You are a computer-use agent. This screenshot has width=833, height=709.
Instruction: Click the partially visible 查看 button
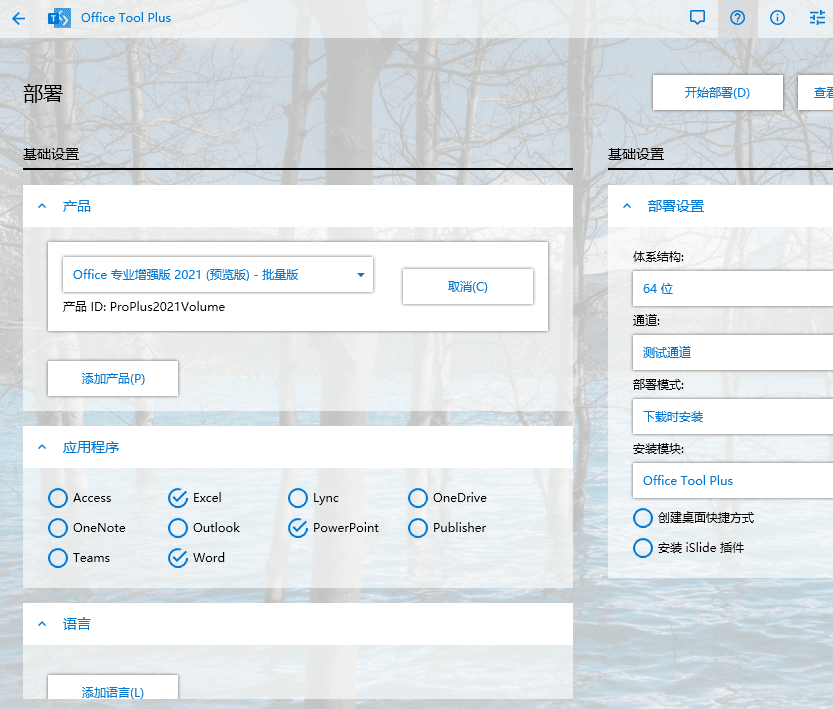click(815, 92)
